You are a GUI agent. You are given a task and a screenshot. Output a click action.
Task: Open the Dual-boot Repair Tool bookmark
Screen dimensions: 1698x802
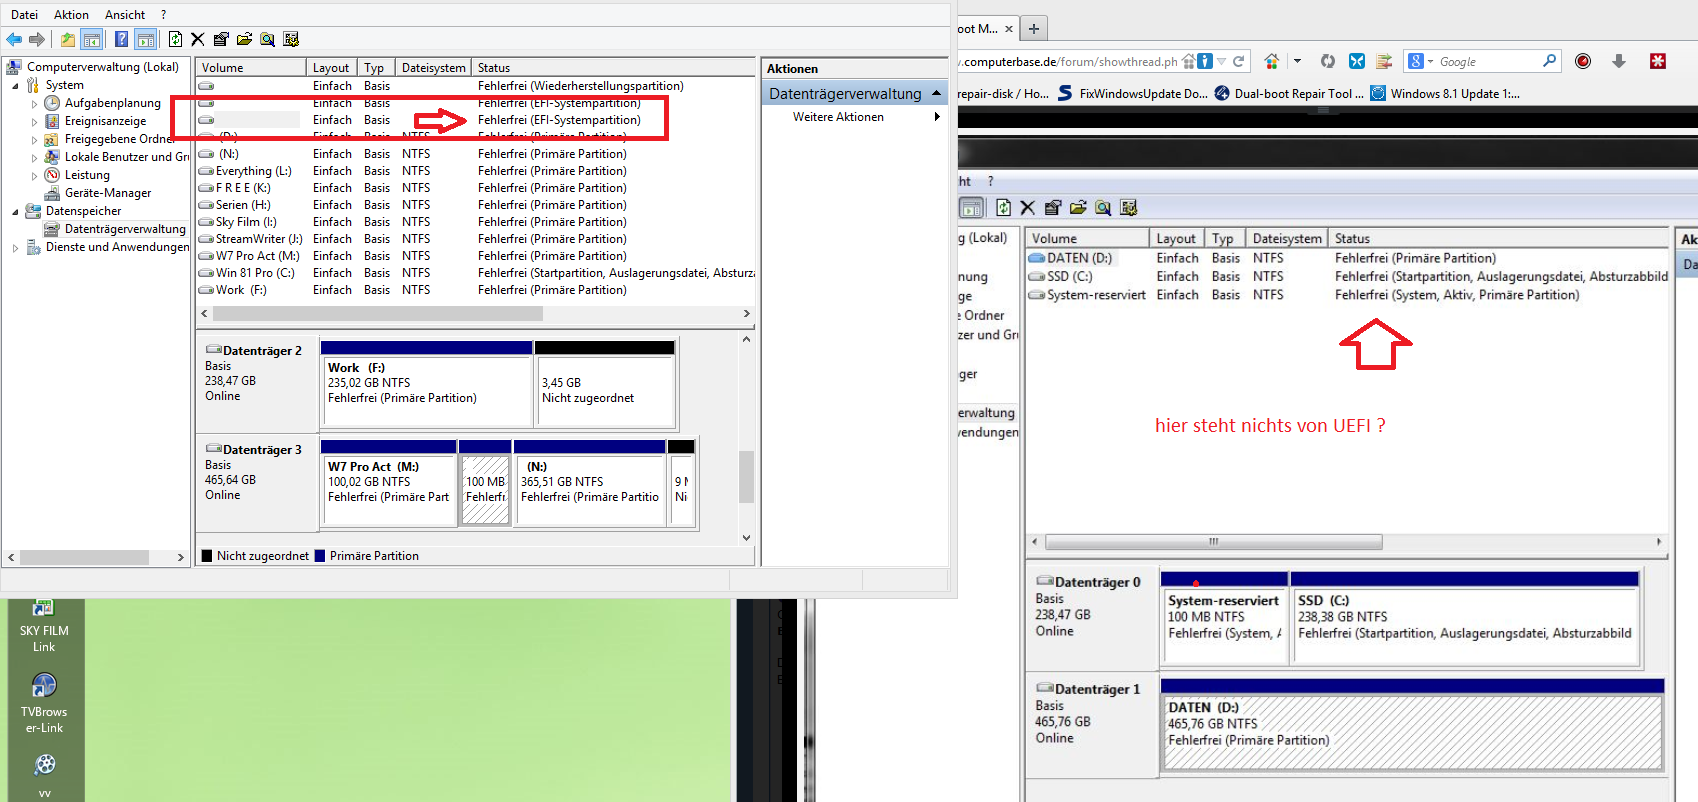tap(1289, 94)
